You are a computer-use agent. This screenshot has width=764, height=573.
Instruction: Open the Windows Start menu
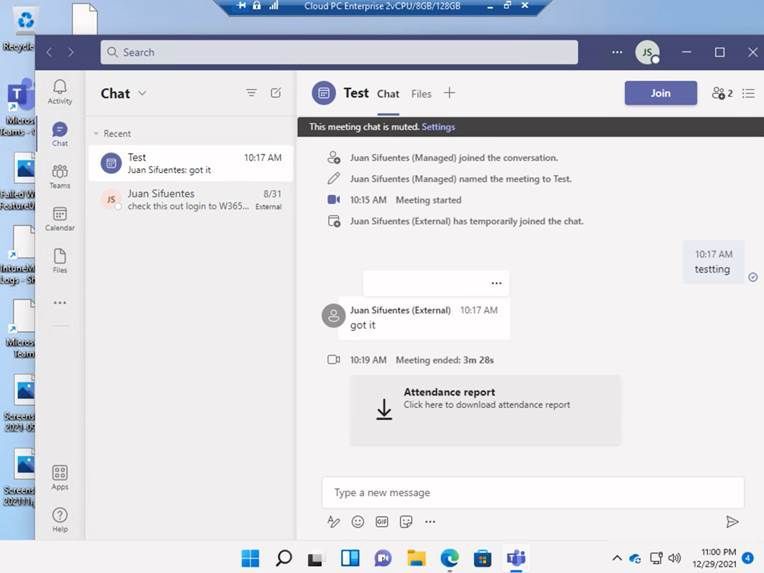pyautogui.click(x=250, y=558)
